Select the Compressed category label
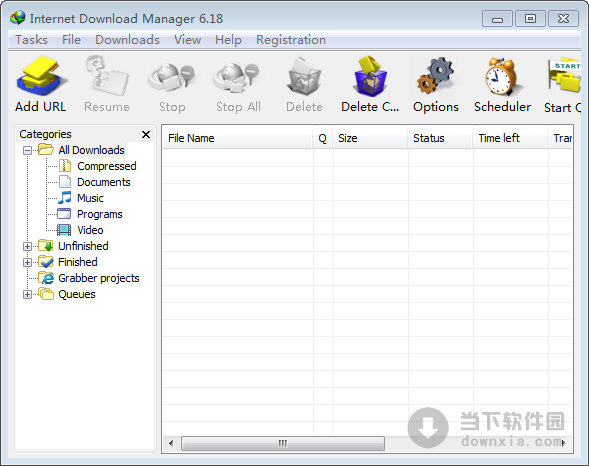The image size is (589, 466). click(x=107, y=166)
